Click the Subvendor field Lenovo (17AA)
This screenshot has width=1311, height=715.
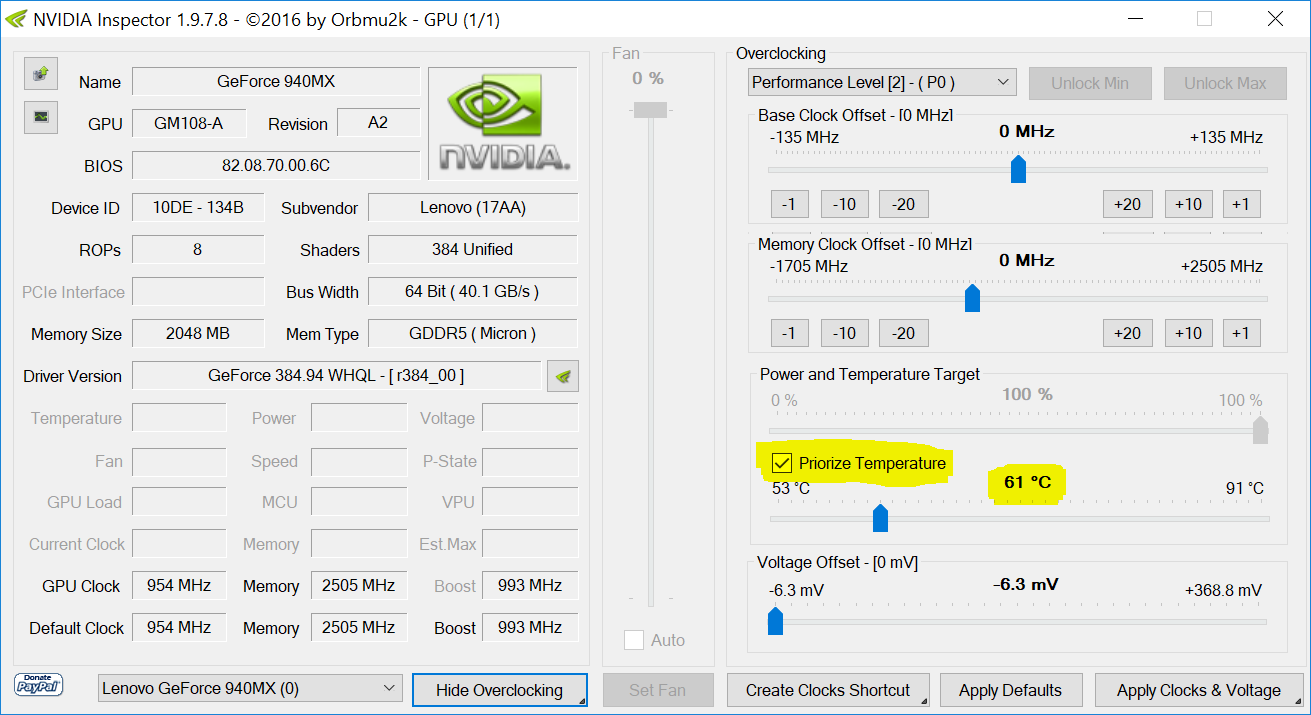473,208
